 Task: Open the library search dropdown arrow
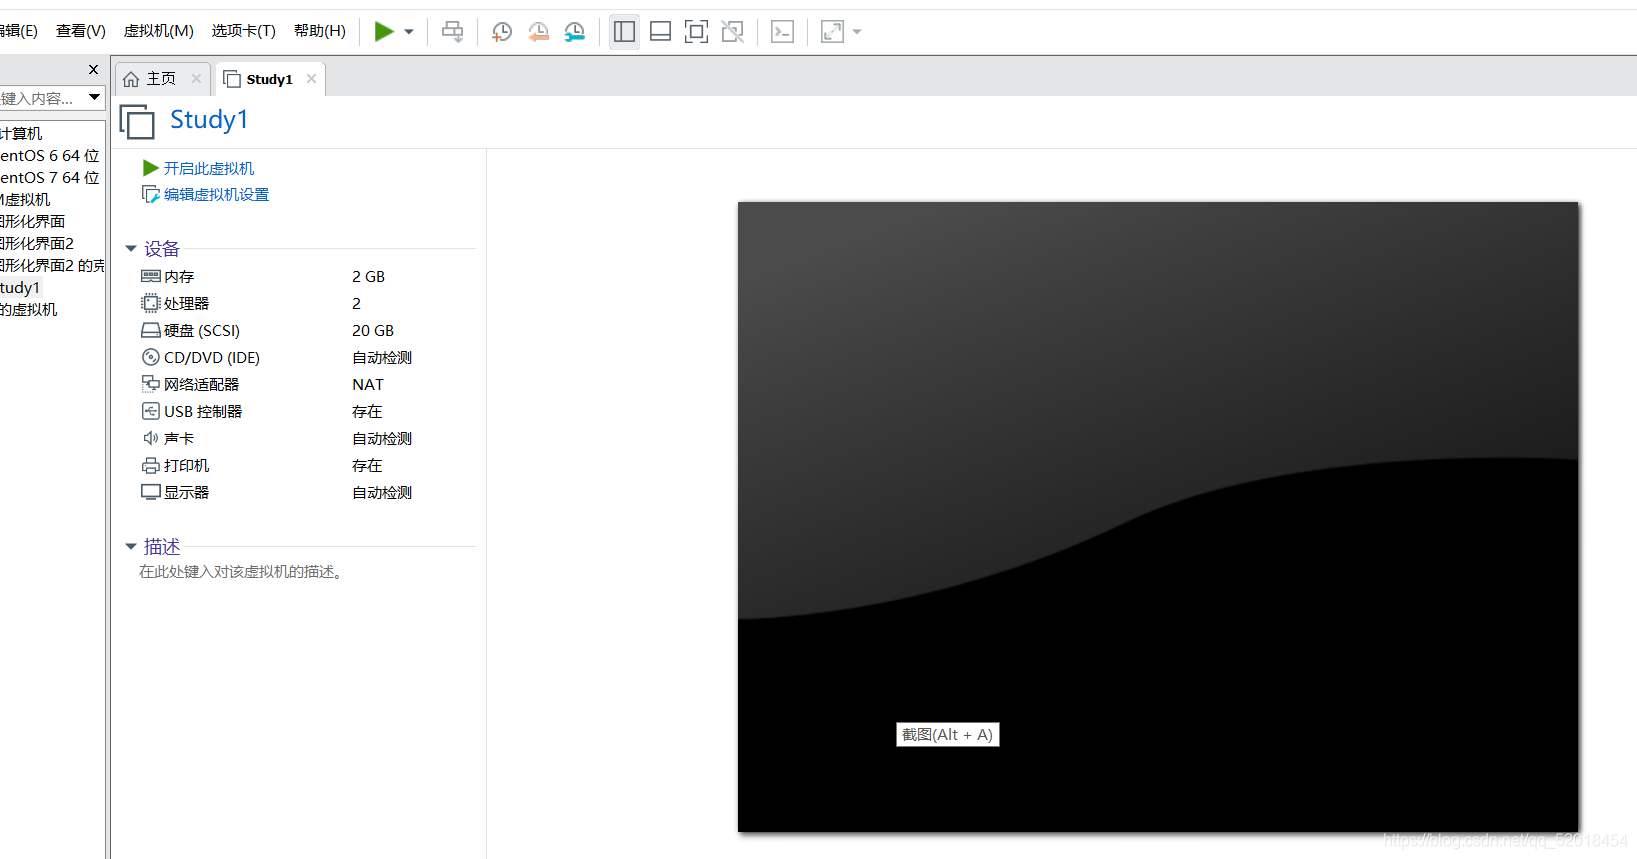[x=94, y=98]
